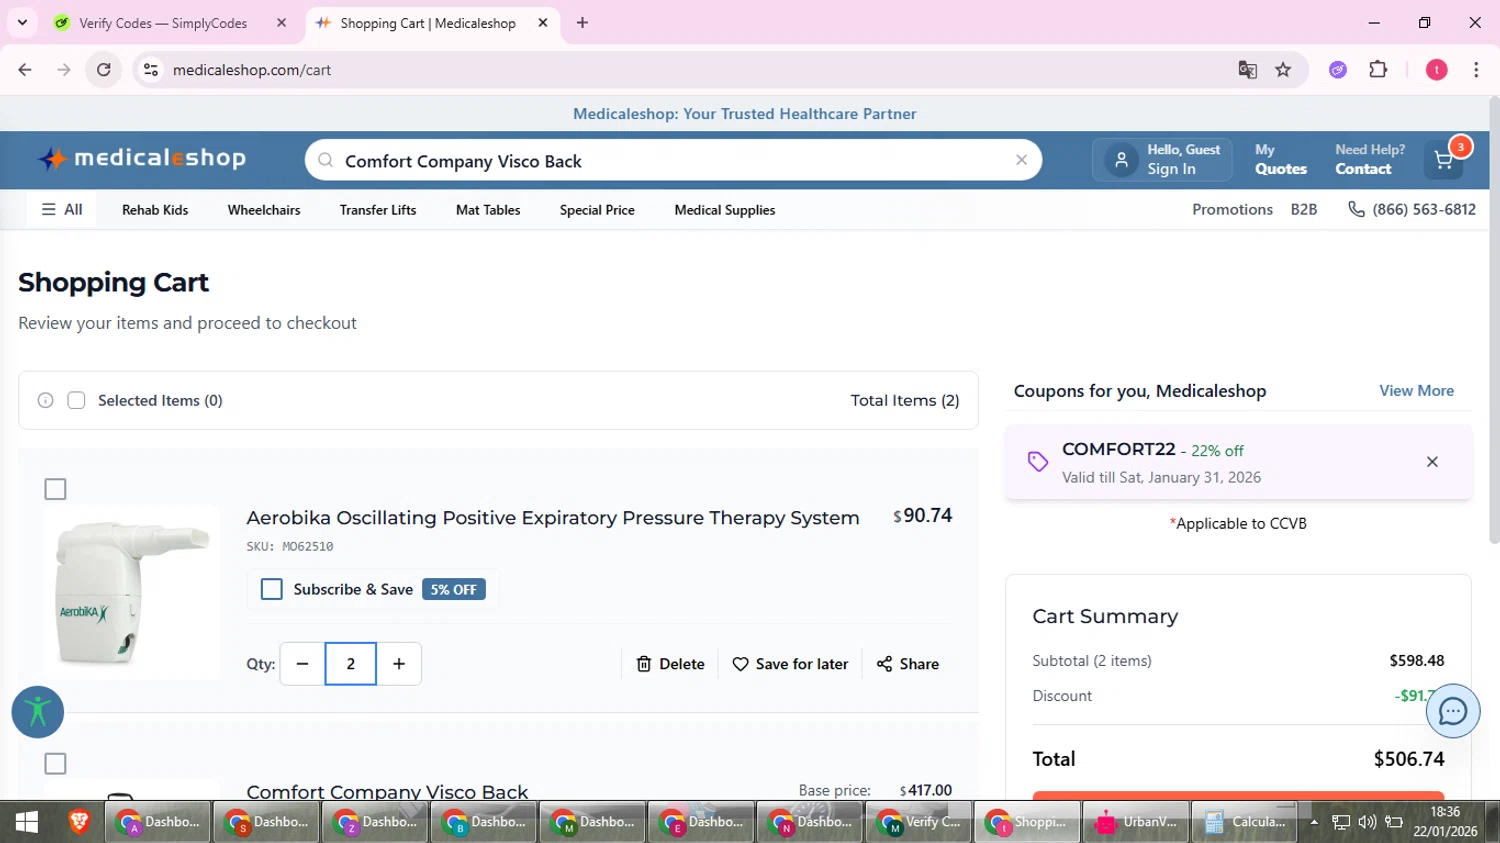Viewport: 1500px width, 843px height.
Task: Decrease Aerobika quantity with minus
Action: point(302,664)
